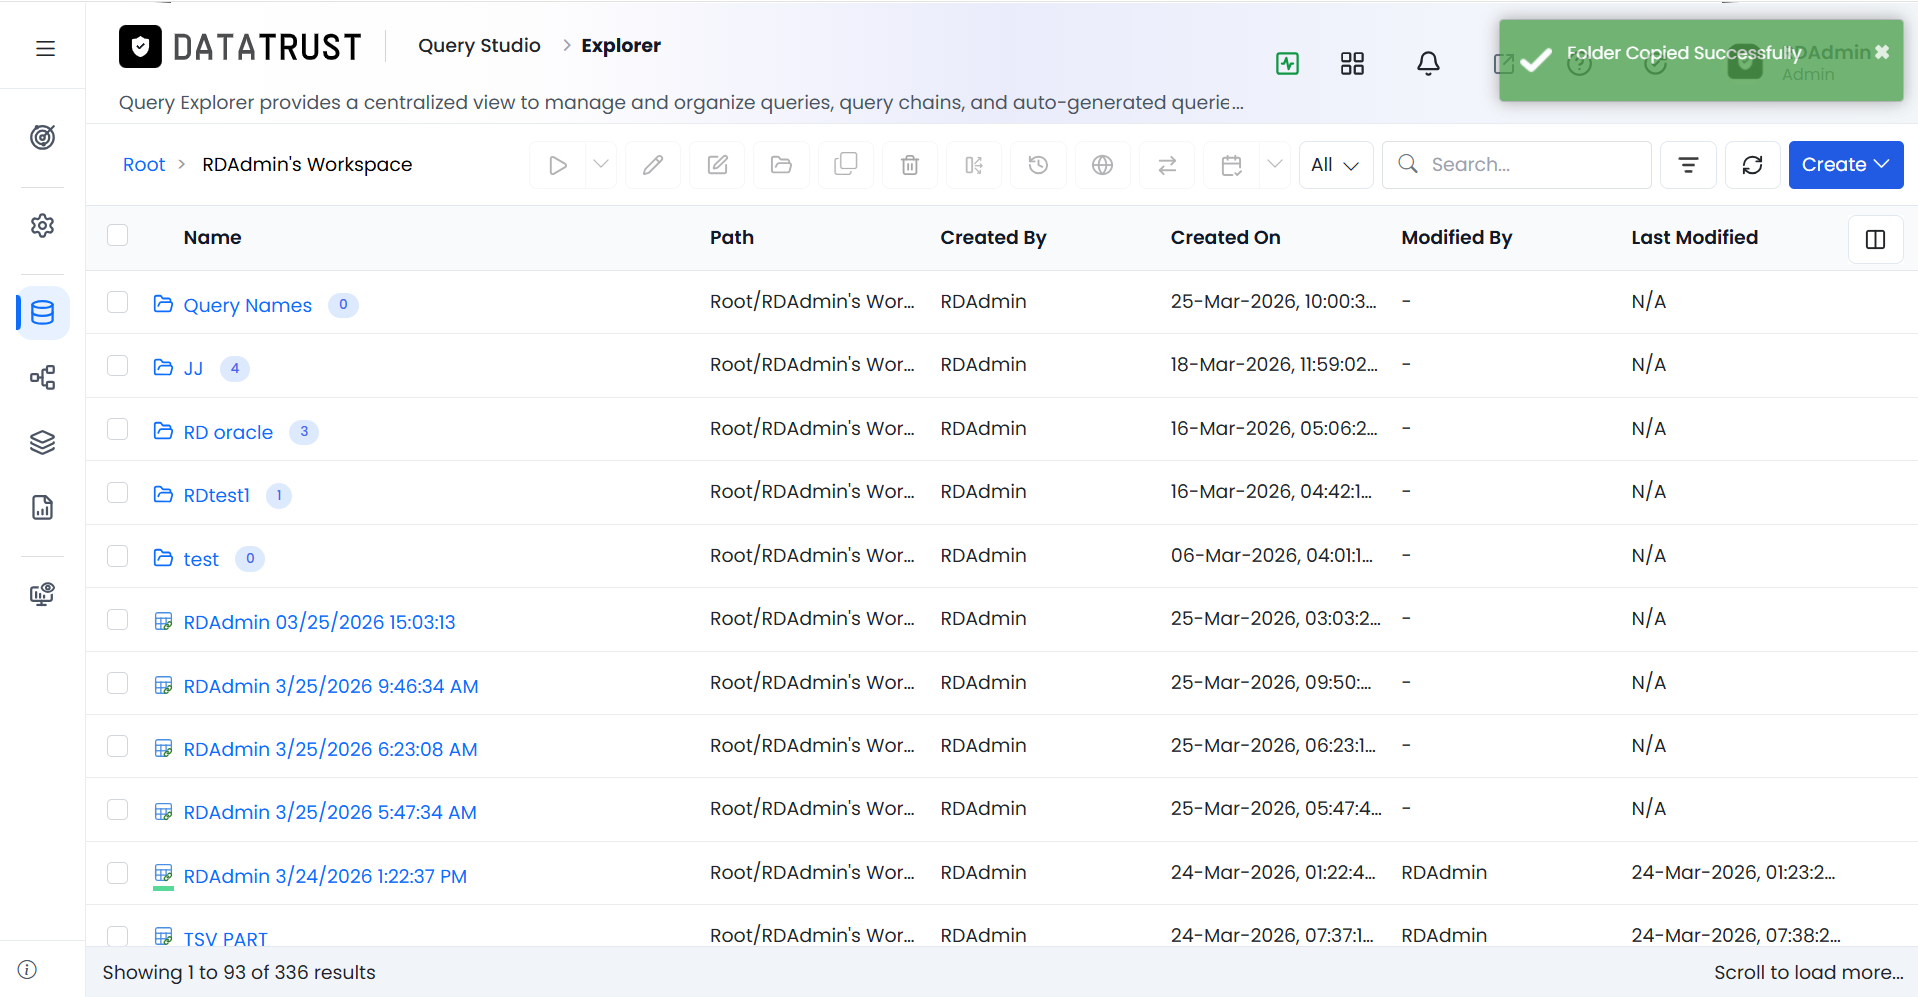Click into the Search input field
Viewport: 1918px width, 997px height.
tap(1516, 165)
